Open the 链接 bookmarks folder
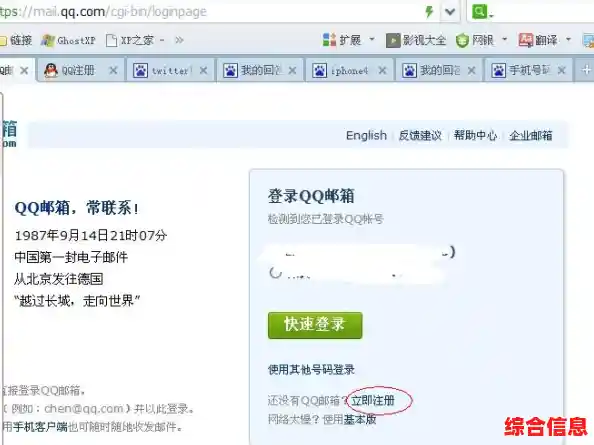 pos(16,40)
